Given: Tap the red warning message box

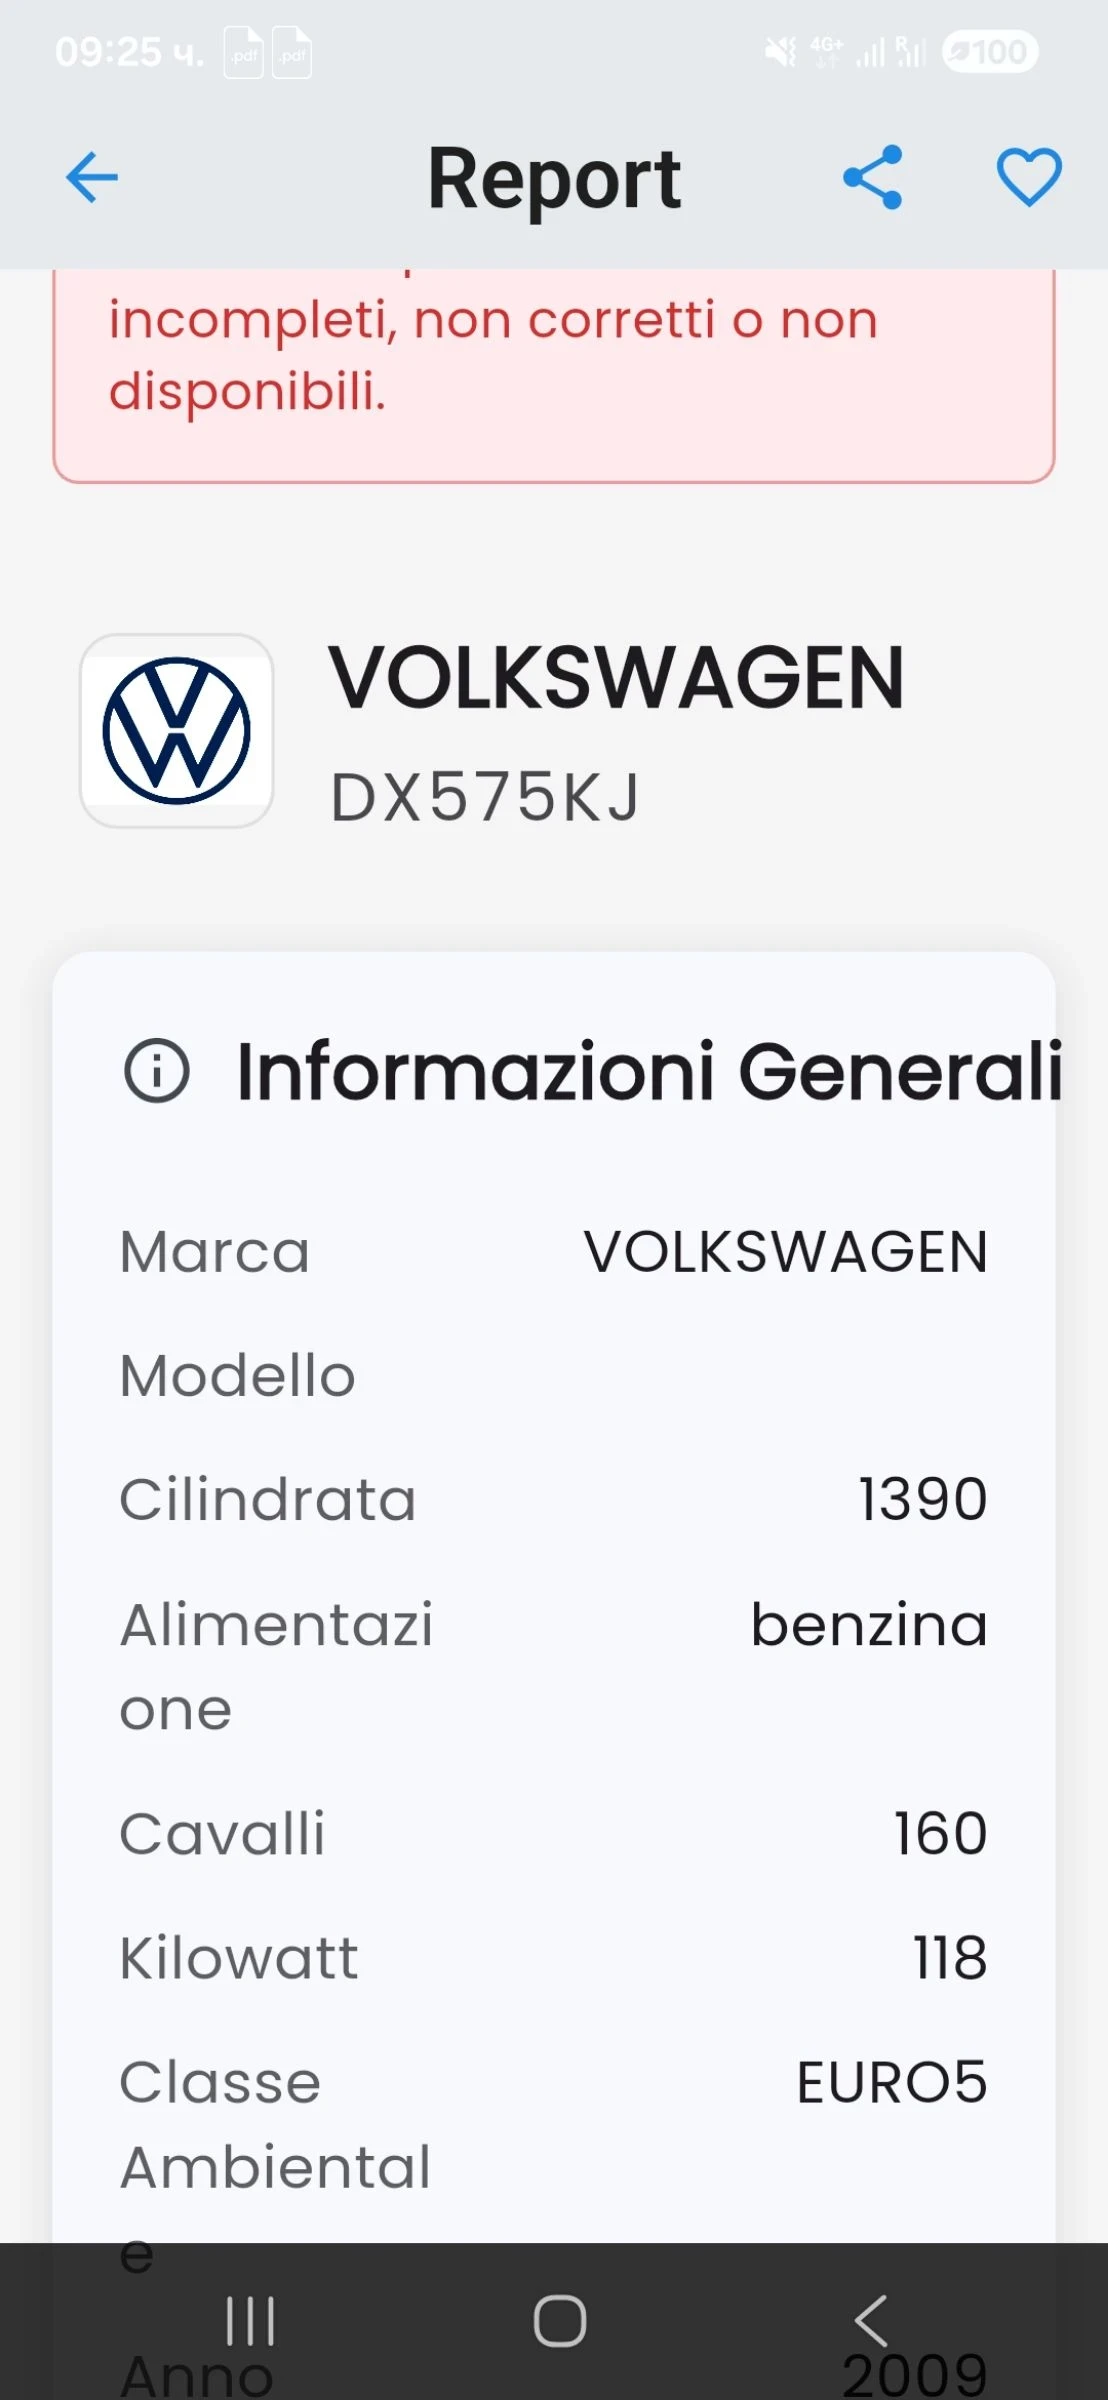Looking at the screenshot, I should coord(554,372).
